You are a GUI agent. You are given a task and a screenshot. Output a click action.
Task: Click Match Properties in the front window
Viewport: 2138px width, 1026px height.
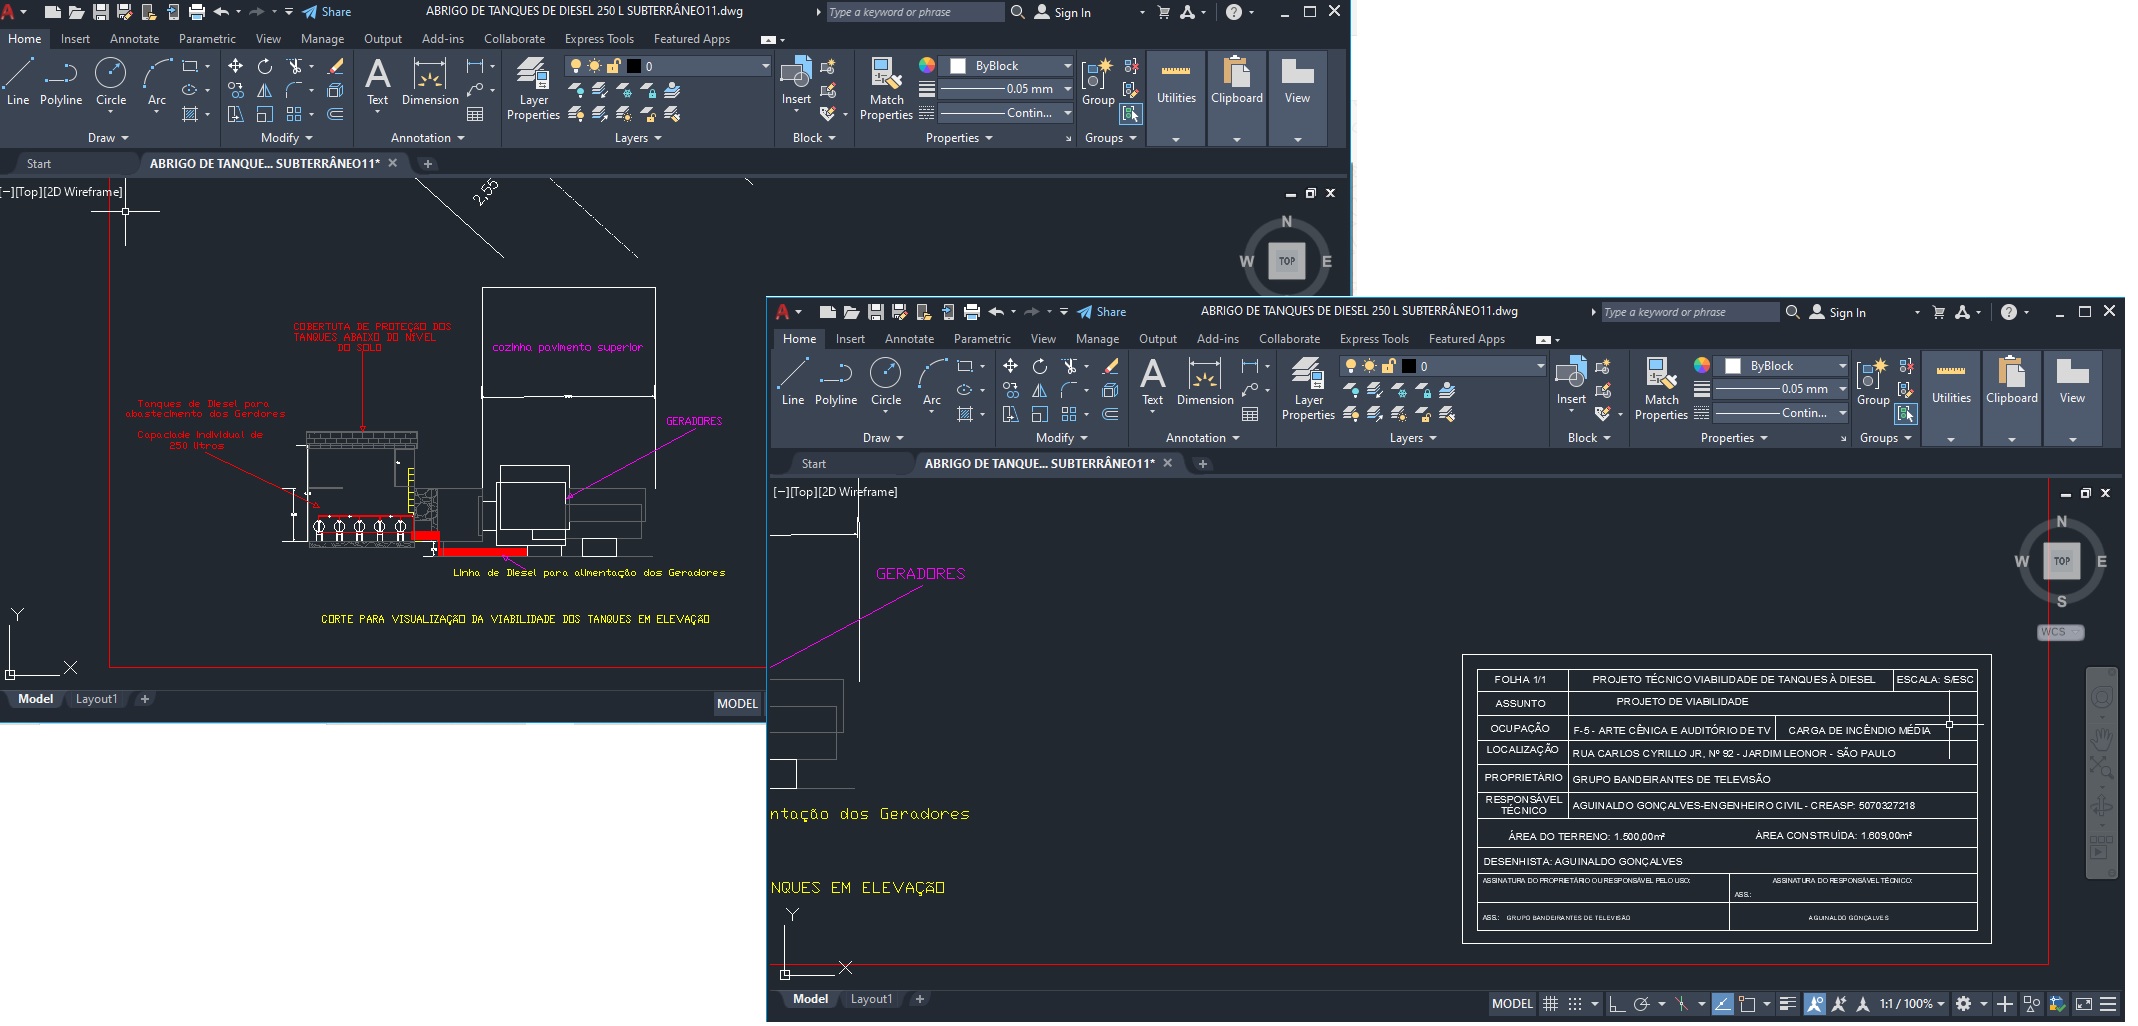coord(1660,390)
